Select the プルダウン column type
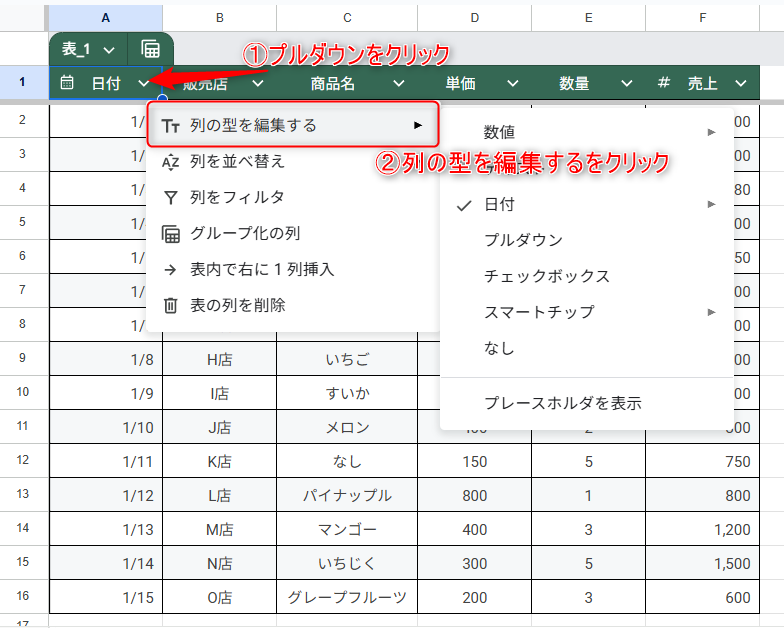Screen dimensions: 784x628 523,240
